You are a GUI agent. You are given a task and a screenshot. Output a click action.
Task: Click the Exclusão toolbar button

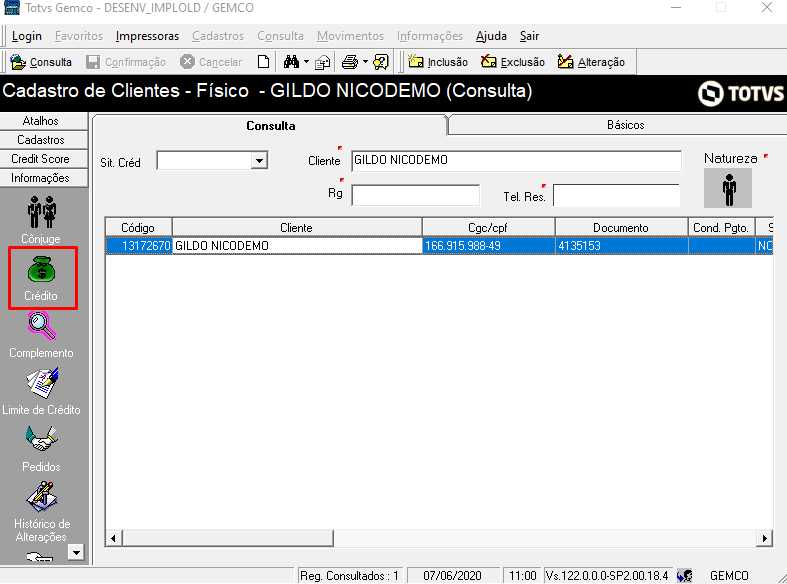513,62
